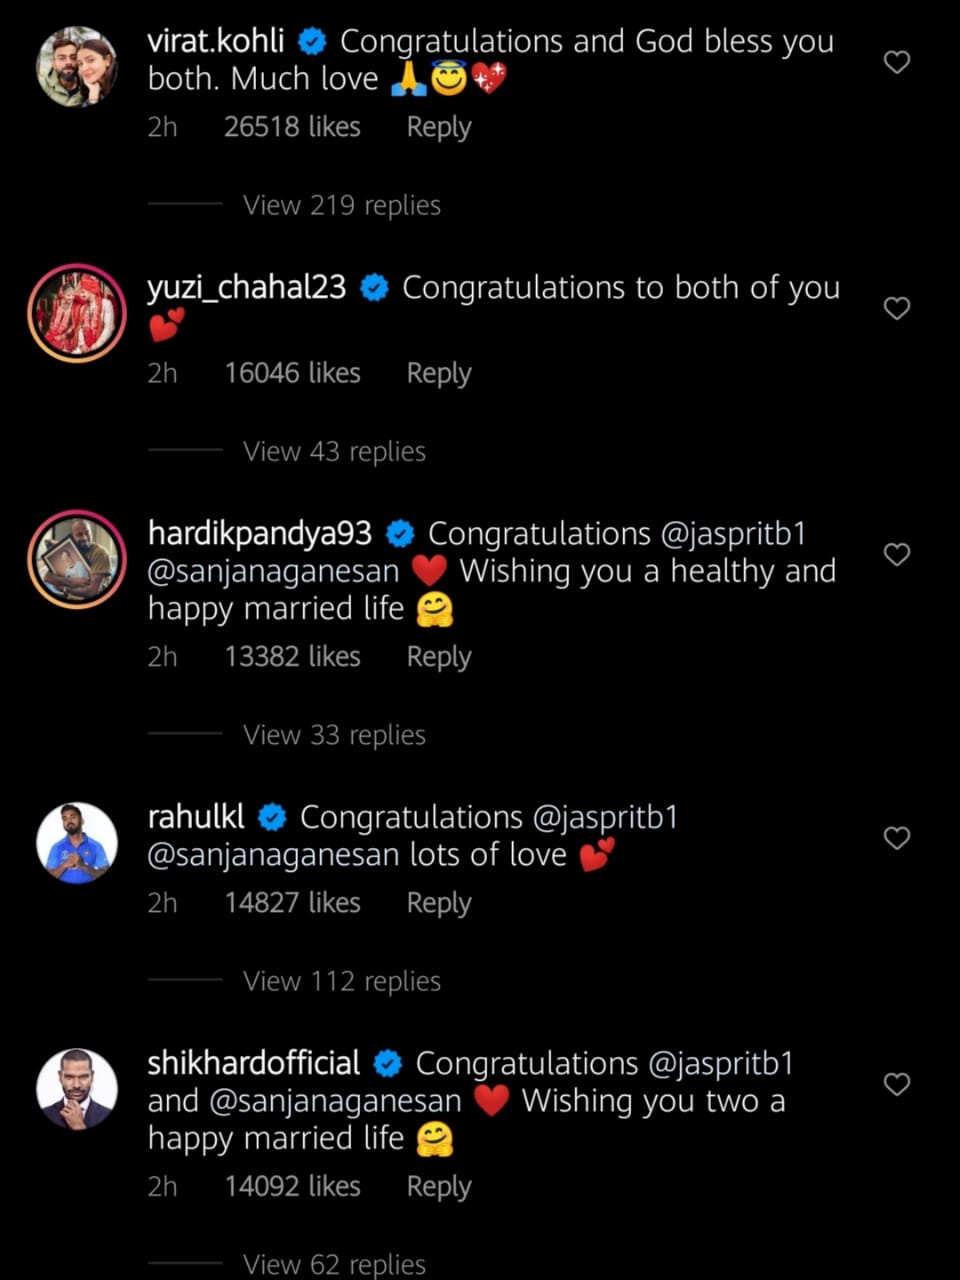This screenshot has width=960, height=1280.
Task: Open rahulkl's profile avatar
Action: click(x=77, y=843)
